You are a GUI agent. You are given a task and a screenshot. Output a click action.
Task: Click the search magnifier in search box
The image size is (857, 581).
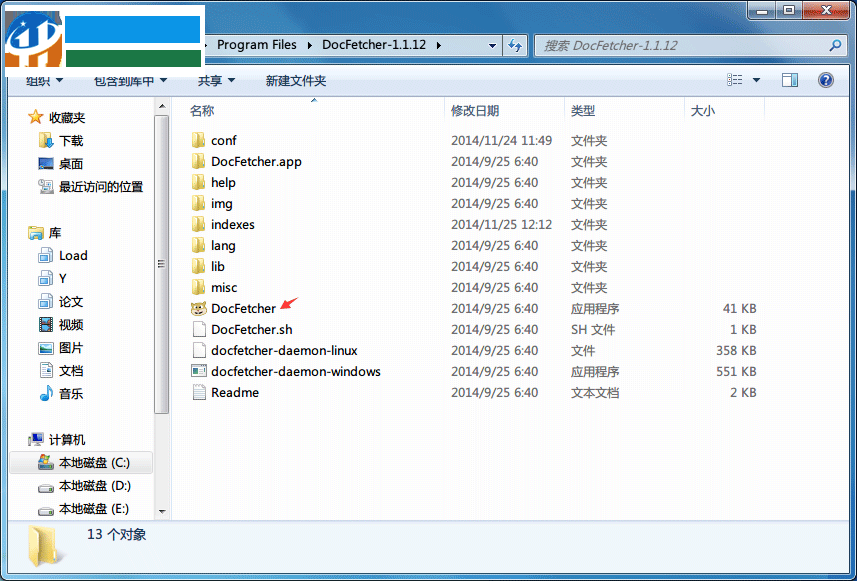[833, 45]
